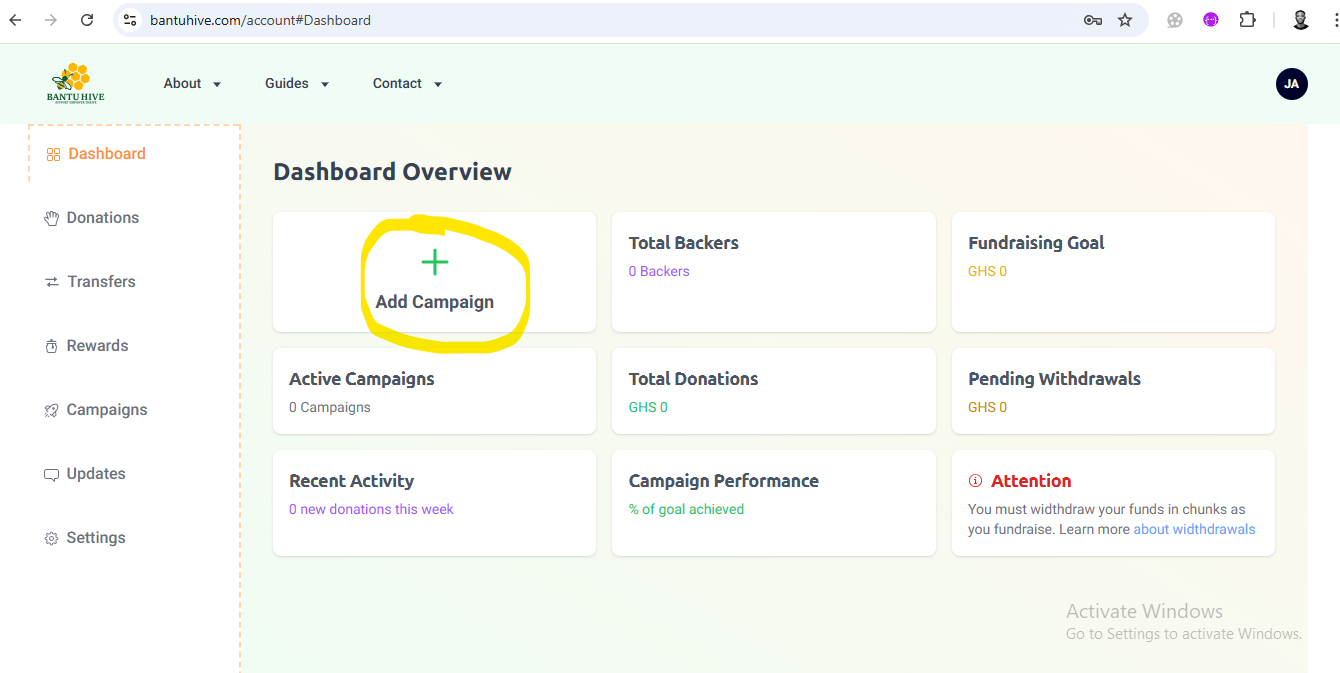Expand the Guides dropdown menu
Viewport: 1340px width, 673px height.
click(297, 84)
